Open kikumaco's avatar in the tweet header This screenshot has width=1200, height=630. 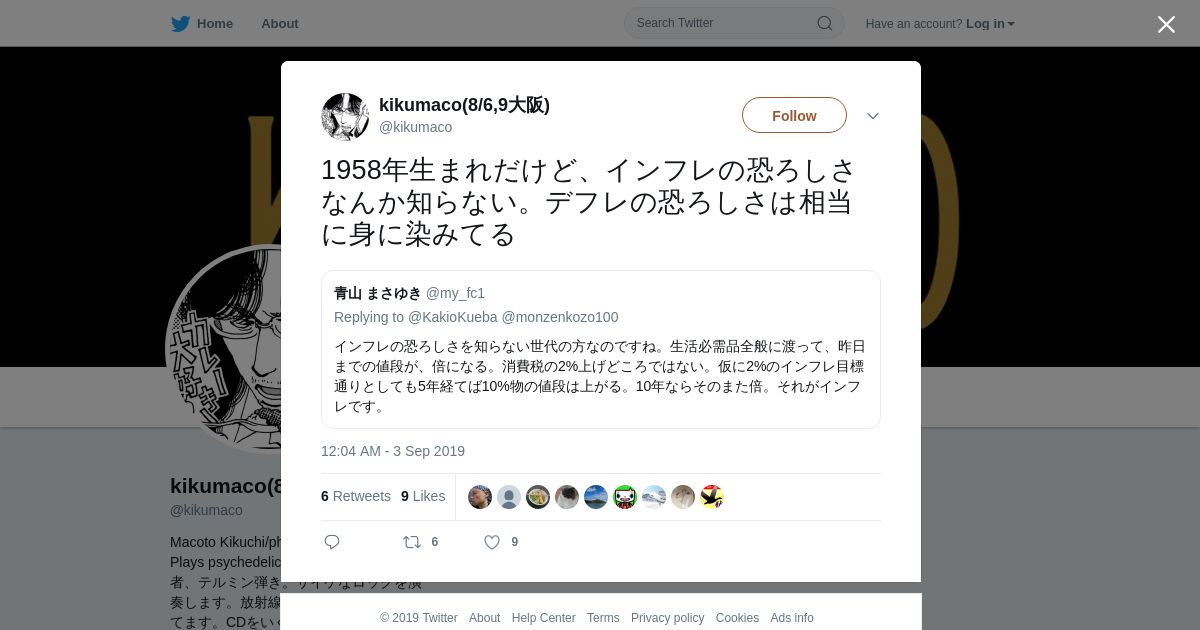[x=345, y=116]
